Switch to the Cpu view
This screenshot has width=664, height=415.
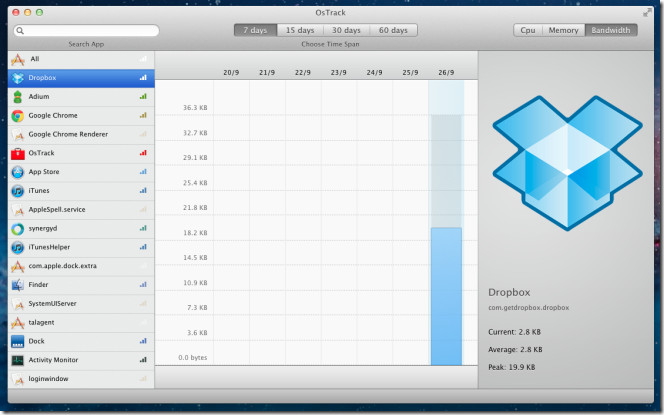point(528,30)
